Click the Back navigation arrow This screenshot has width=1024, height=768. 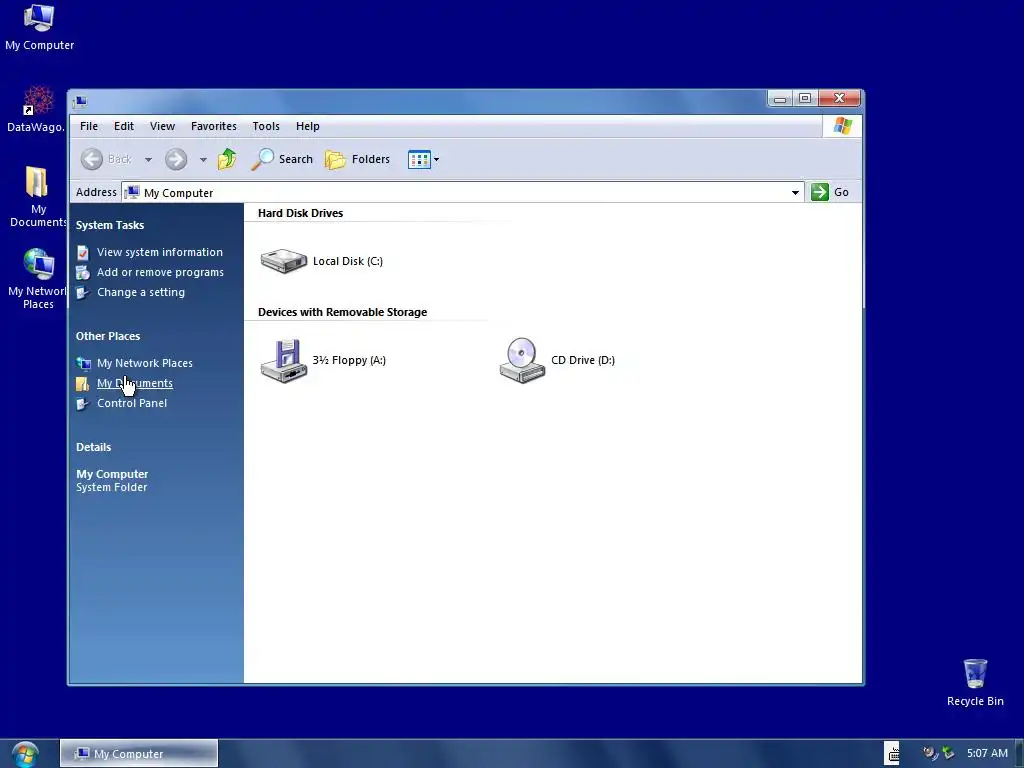(x=92, y=159)
